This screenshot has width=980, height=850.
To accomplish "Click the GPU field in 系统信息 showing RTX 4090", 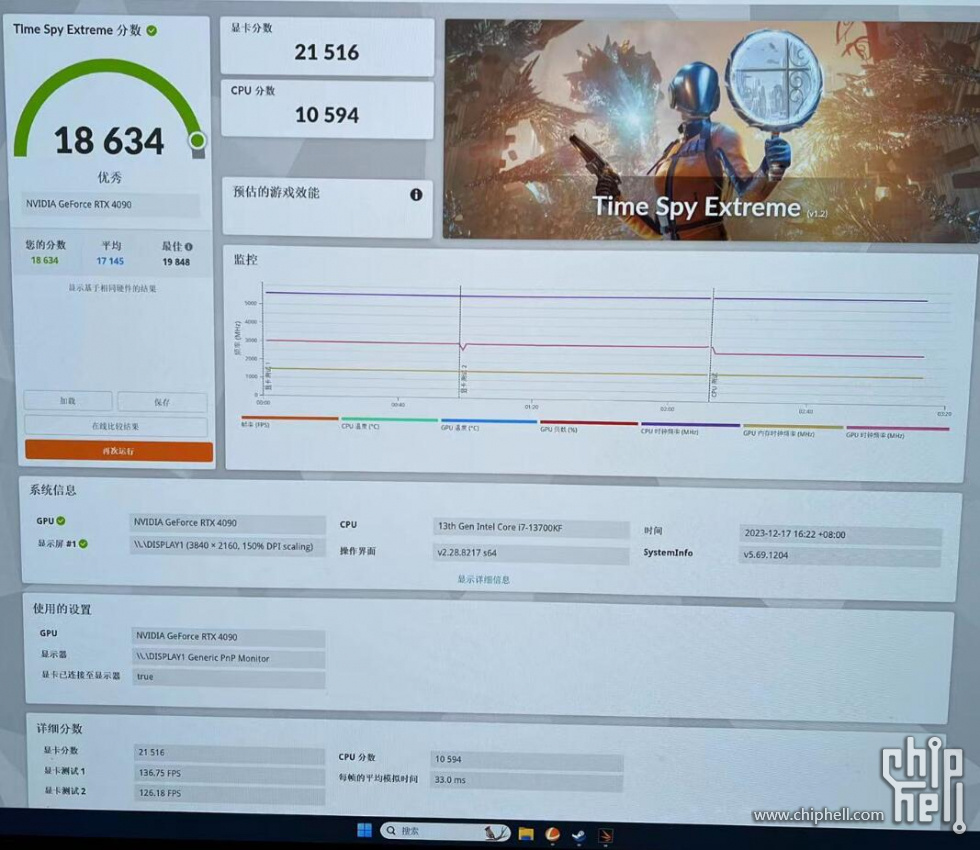I will point(228,522).
